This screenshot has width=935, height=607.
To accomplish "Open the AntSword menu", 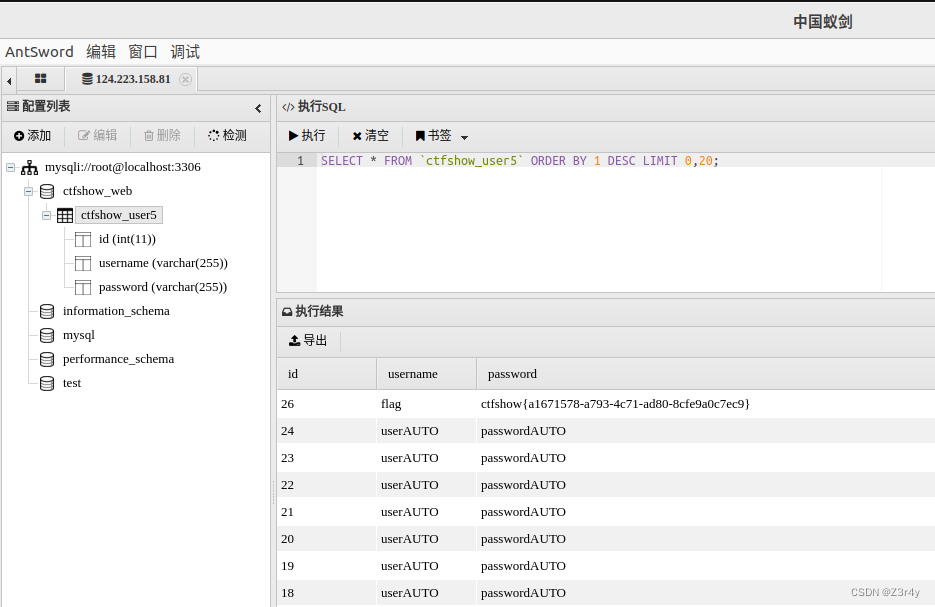I will click(x=39, y=51).
